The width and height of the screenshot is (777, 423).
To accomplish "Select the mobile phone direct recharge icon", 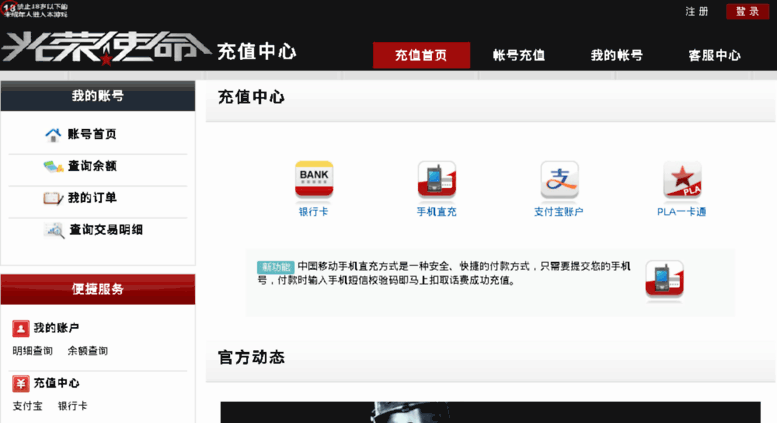I will tap(437, 179).
